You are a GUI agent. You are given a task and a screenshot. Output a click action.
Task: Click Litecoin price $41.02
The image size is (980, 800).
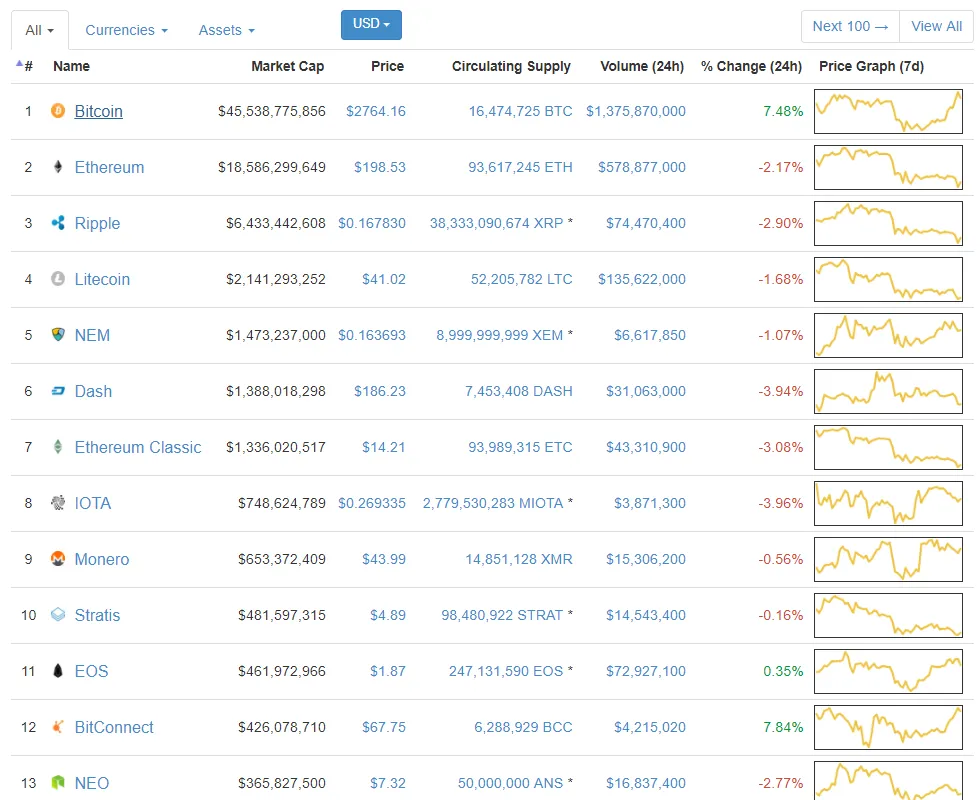(x=384, y=279)
